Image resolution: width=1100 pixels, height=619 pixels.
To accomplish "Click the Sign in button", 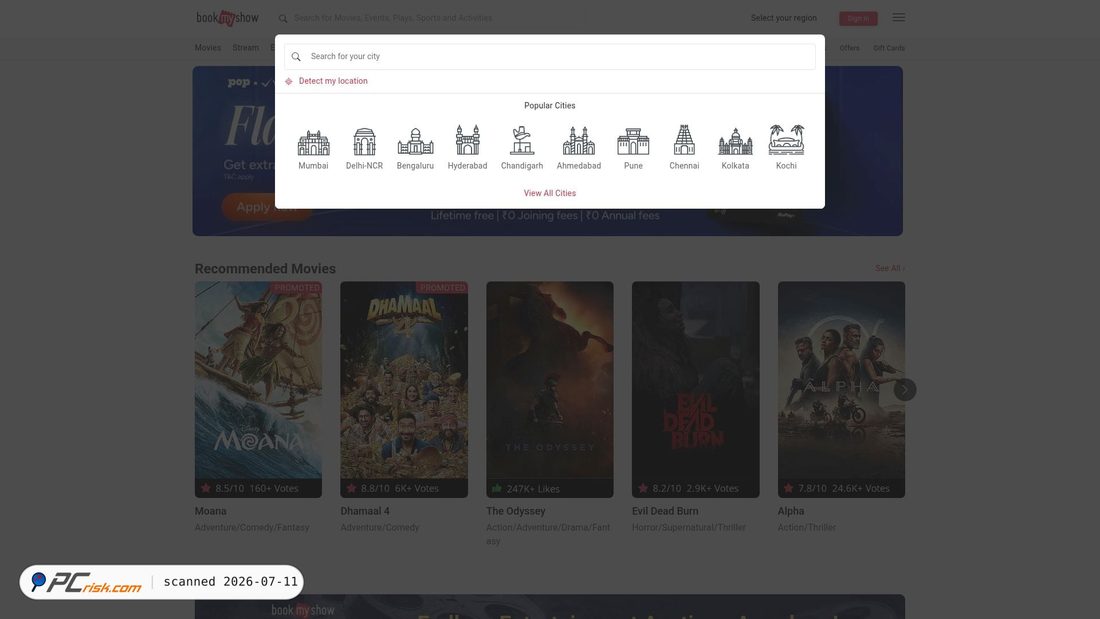I will coord(858,18).
